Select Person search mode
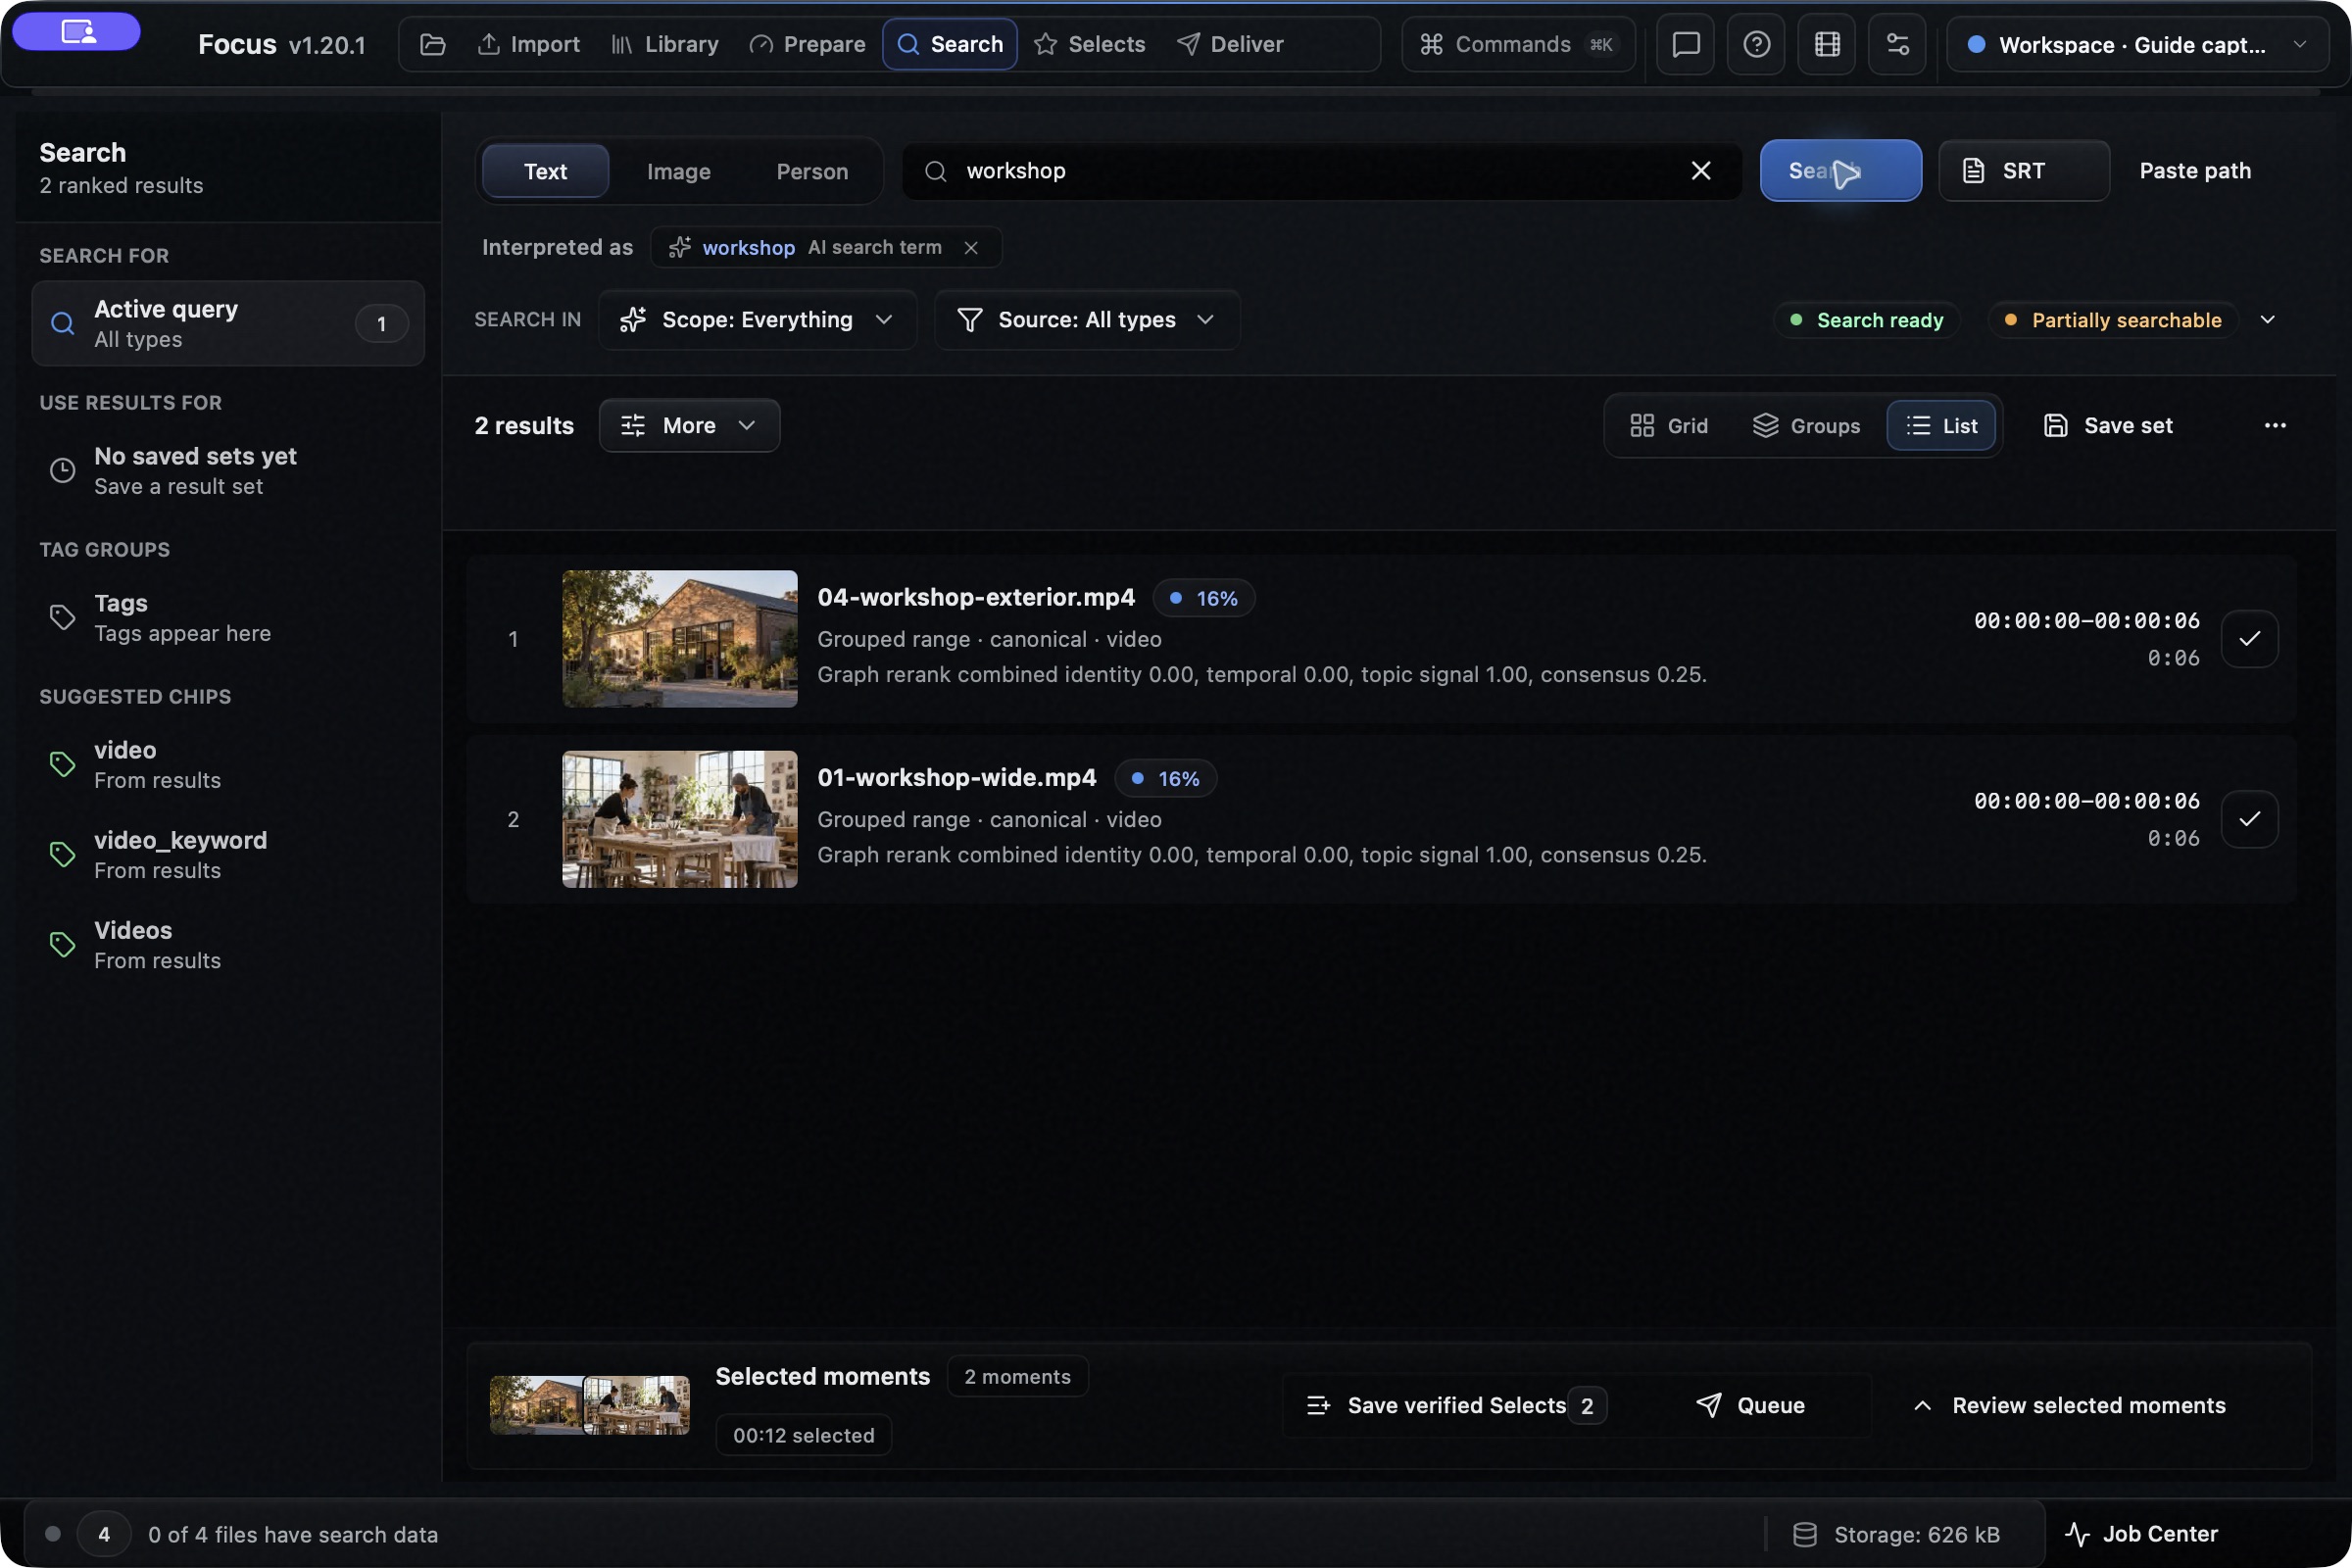2352x1568 pixels. [812, 171]
